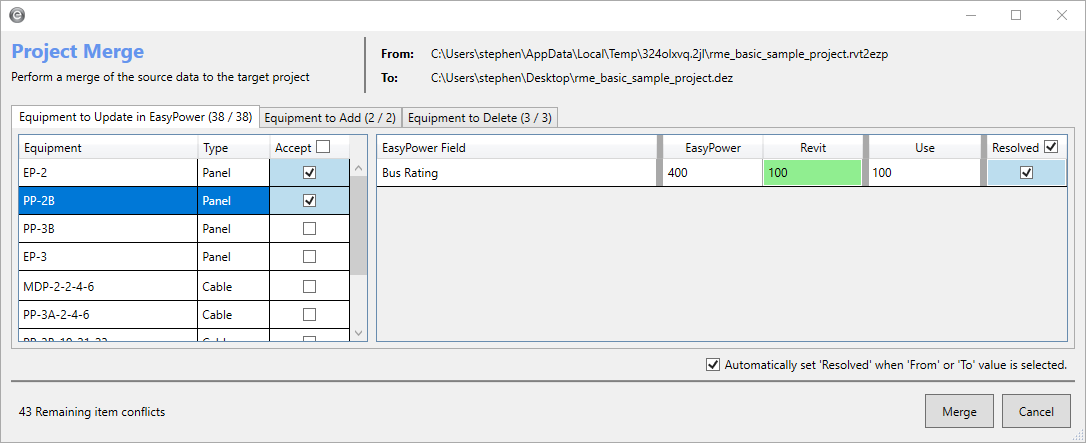Image resolution: width=1086 pixels, height=443 pixels.
Task: Enable Accept for MDP-2-2-4-6 cable
Action: pyautogui.click(x=309, y=286)
